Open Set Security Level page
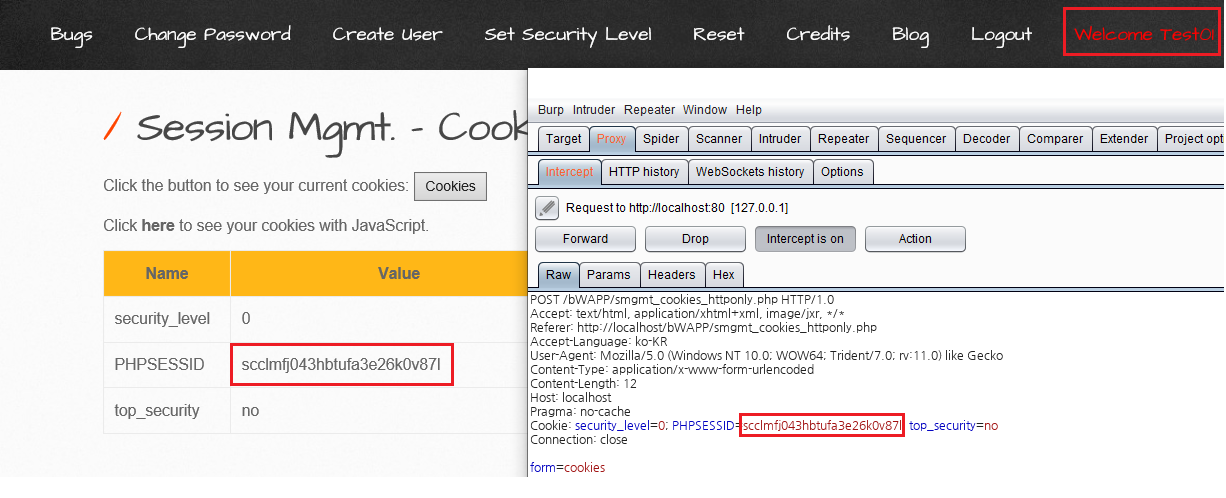 [568, 34]
